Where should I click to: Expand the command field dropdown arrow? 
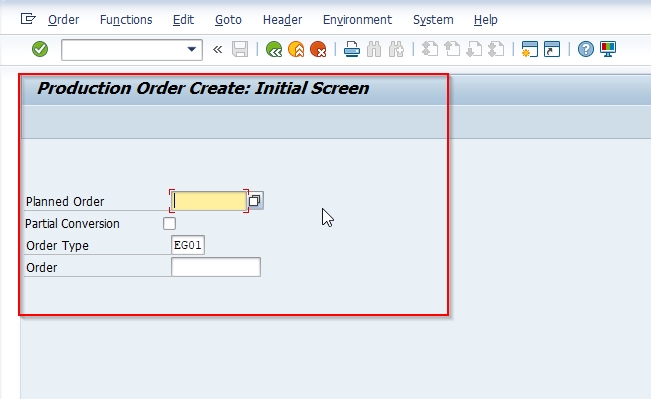[x=191, y=49]
